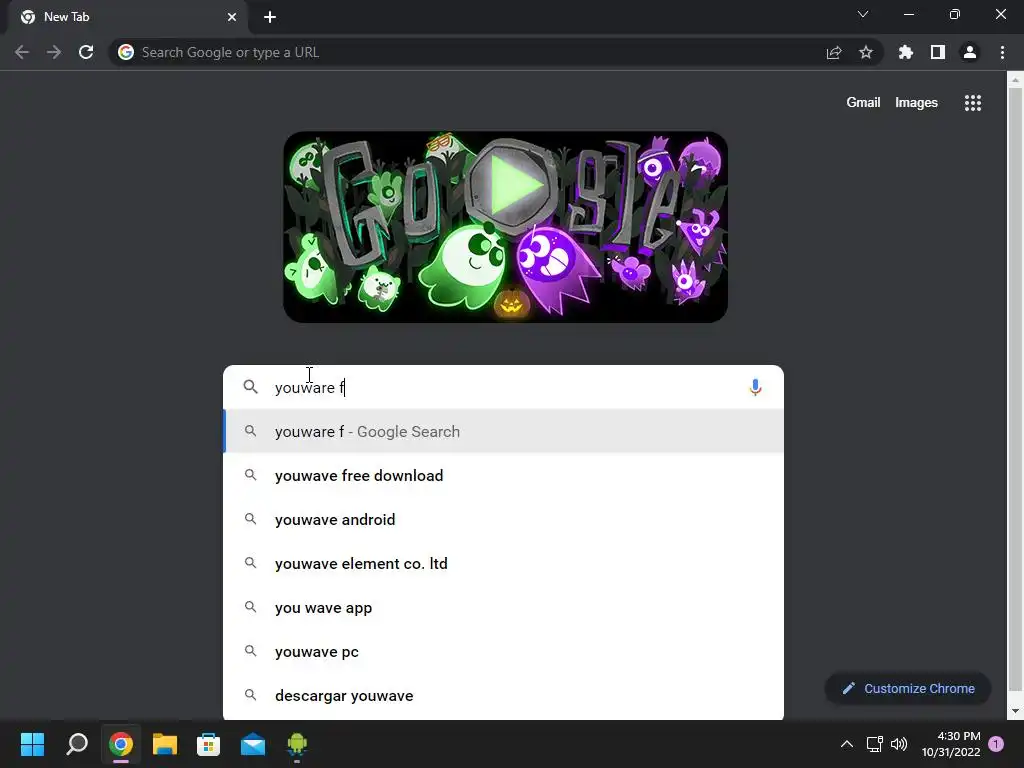This screenshot has width=1024, height=768.
Task: Expand the system tray hidden icons
Action: (x=846, y=744)
